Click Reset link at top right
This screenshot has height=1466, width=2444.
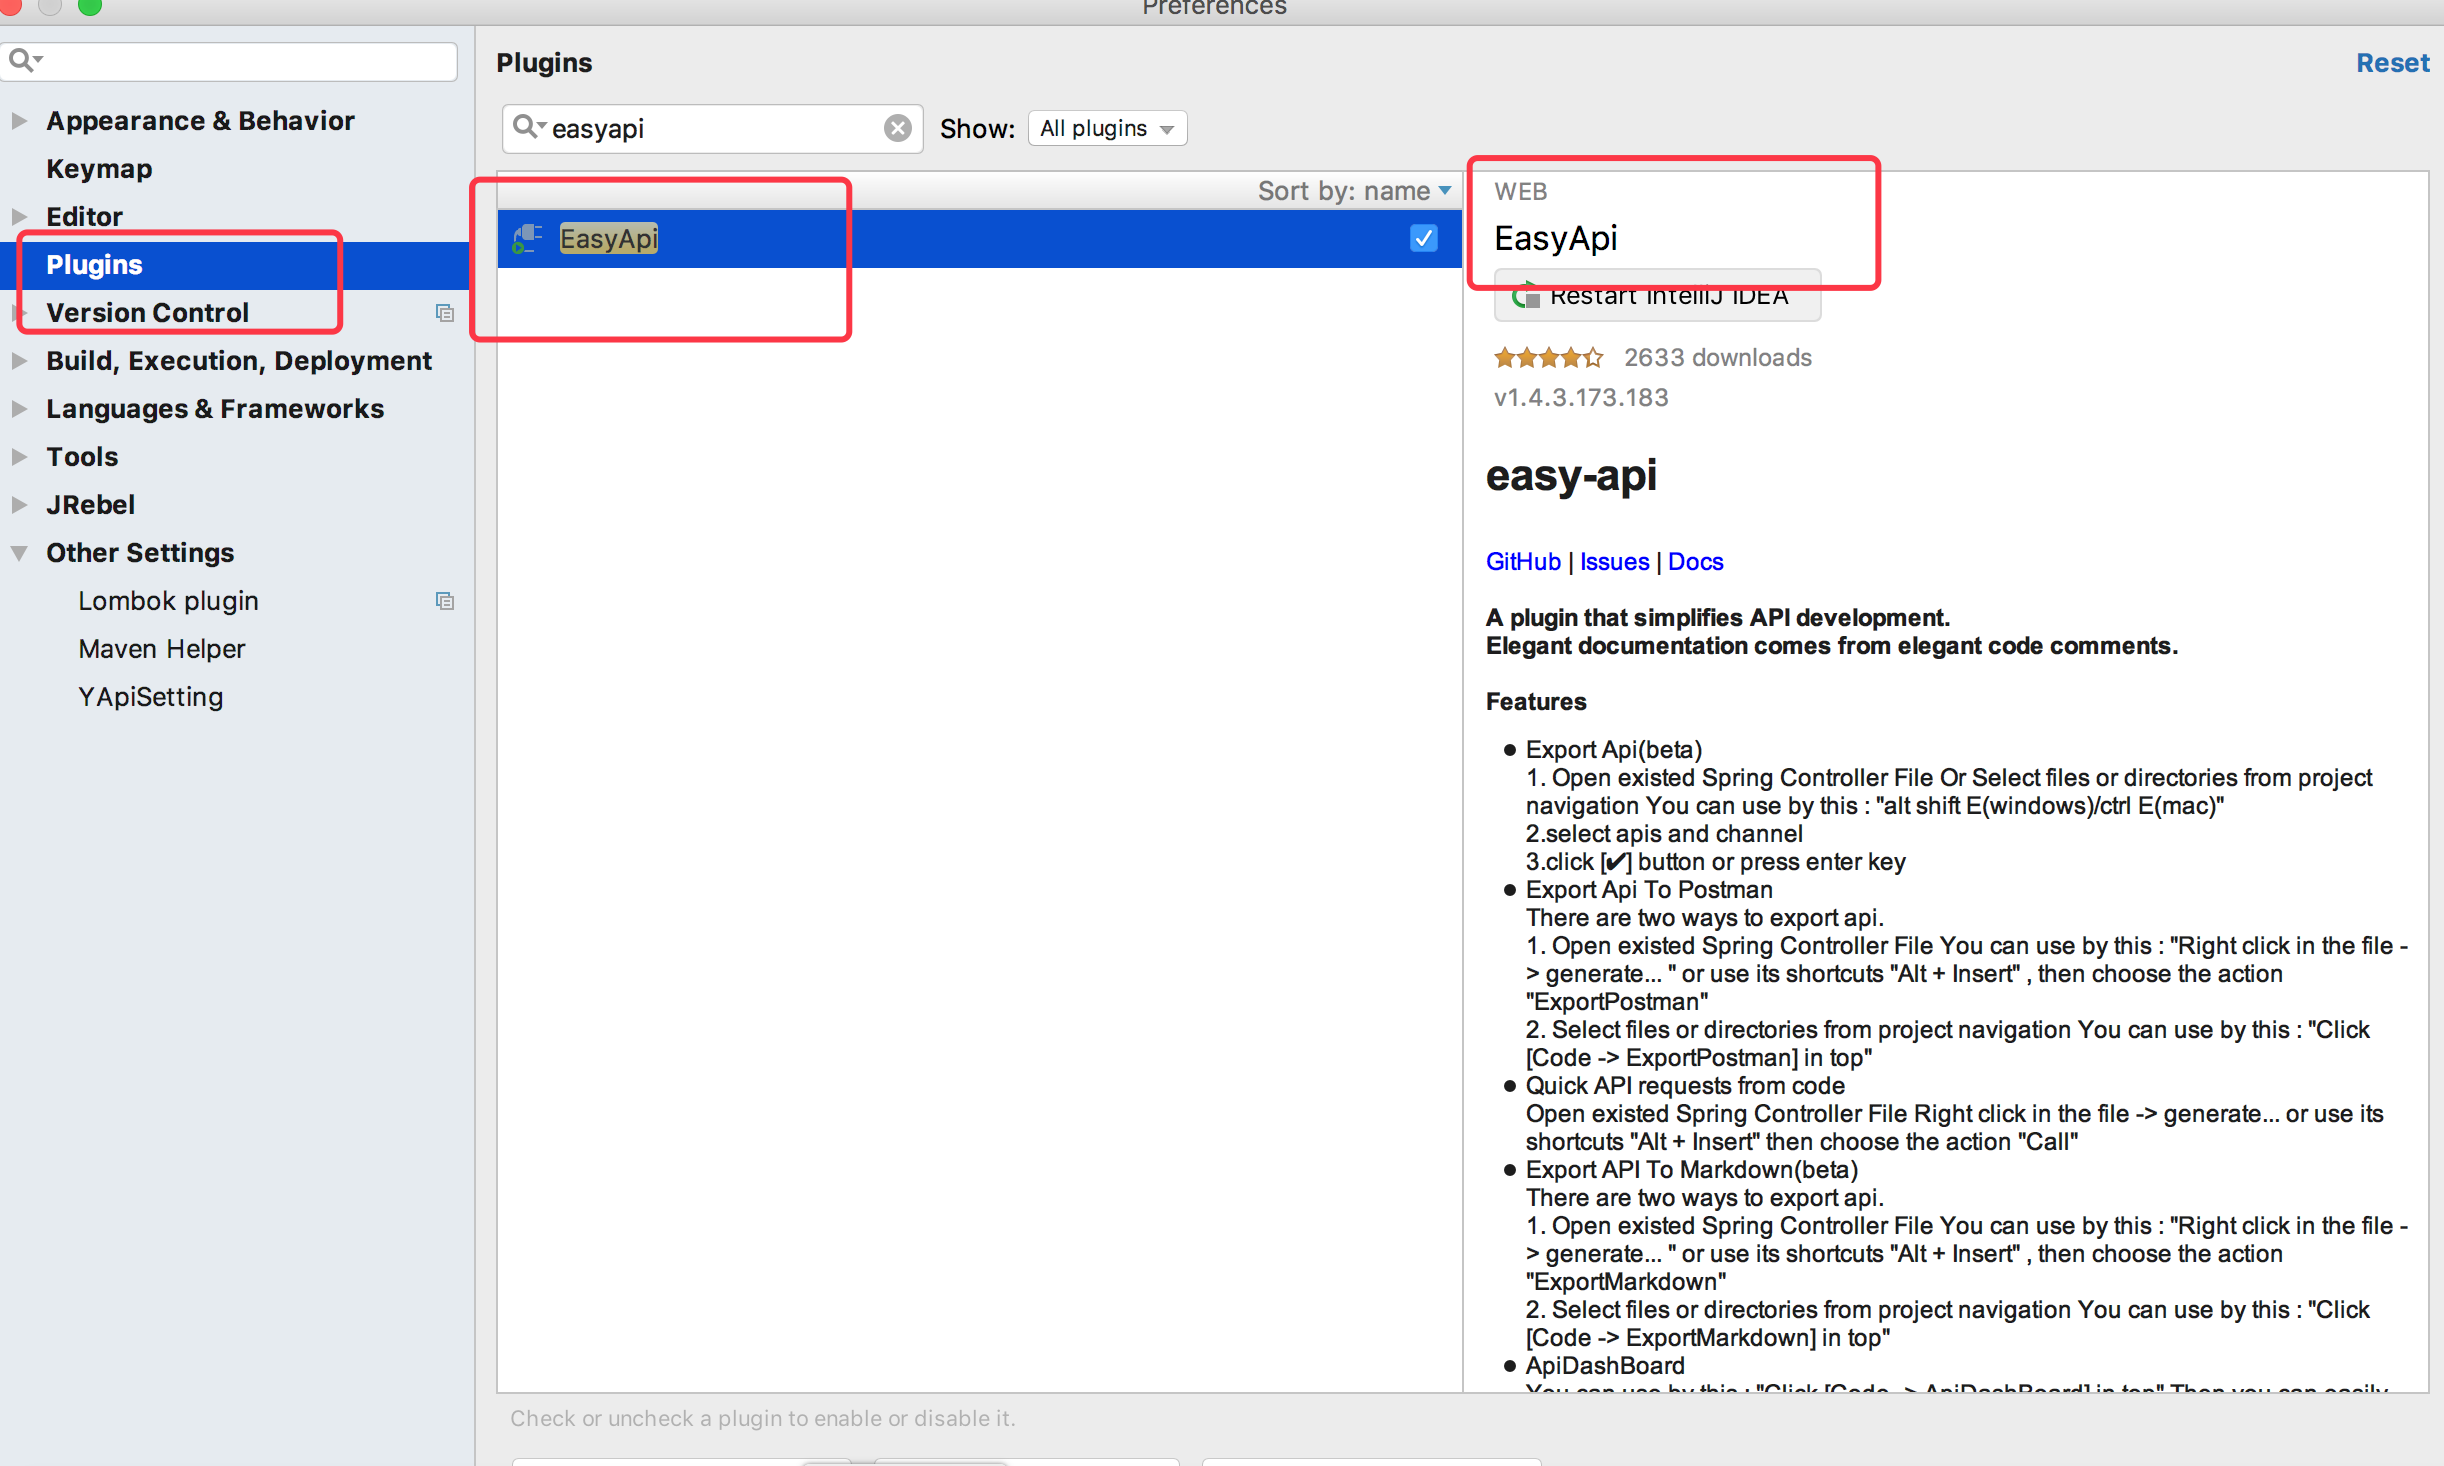[x=2392, y=63]
